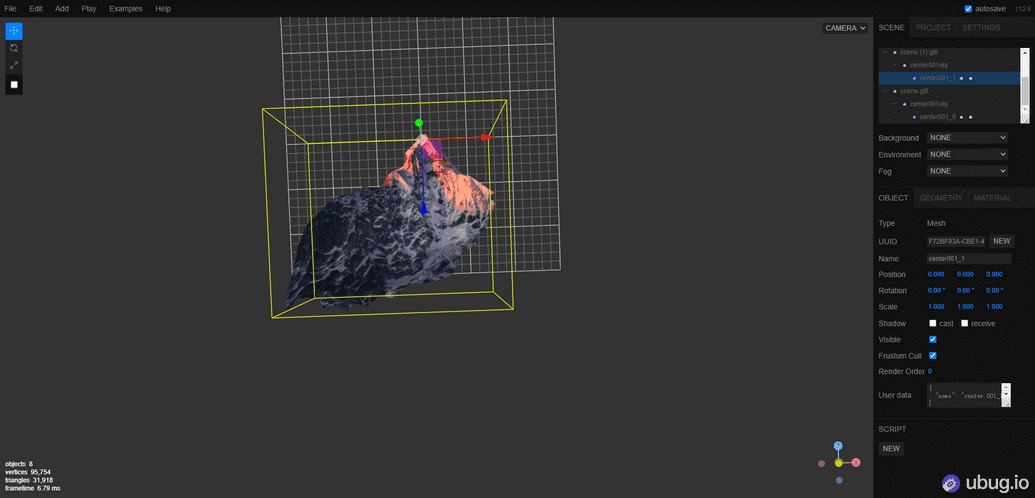Click the blue Z-axis arrow handle
1035x498 pixels.
click(424, 209)
